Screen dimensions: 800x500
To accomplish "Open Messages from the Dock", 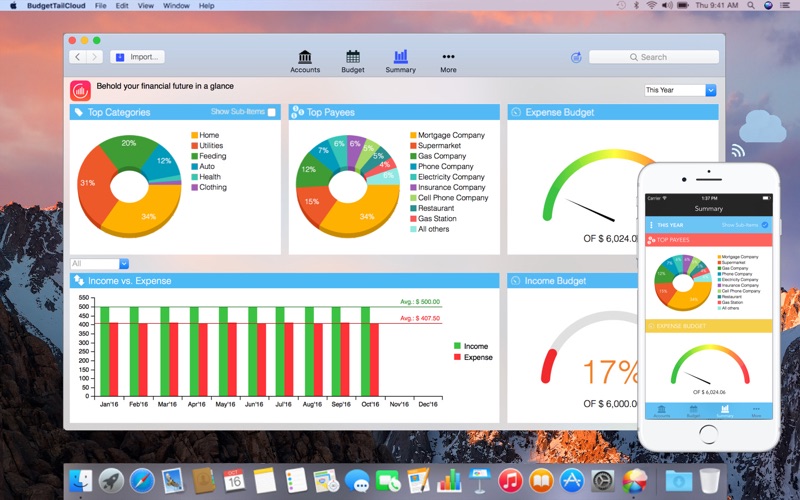I will pos(357,481).
